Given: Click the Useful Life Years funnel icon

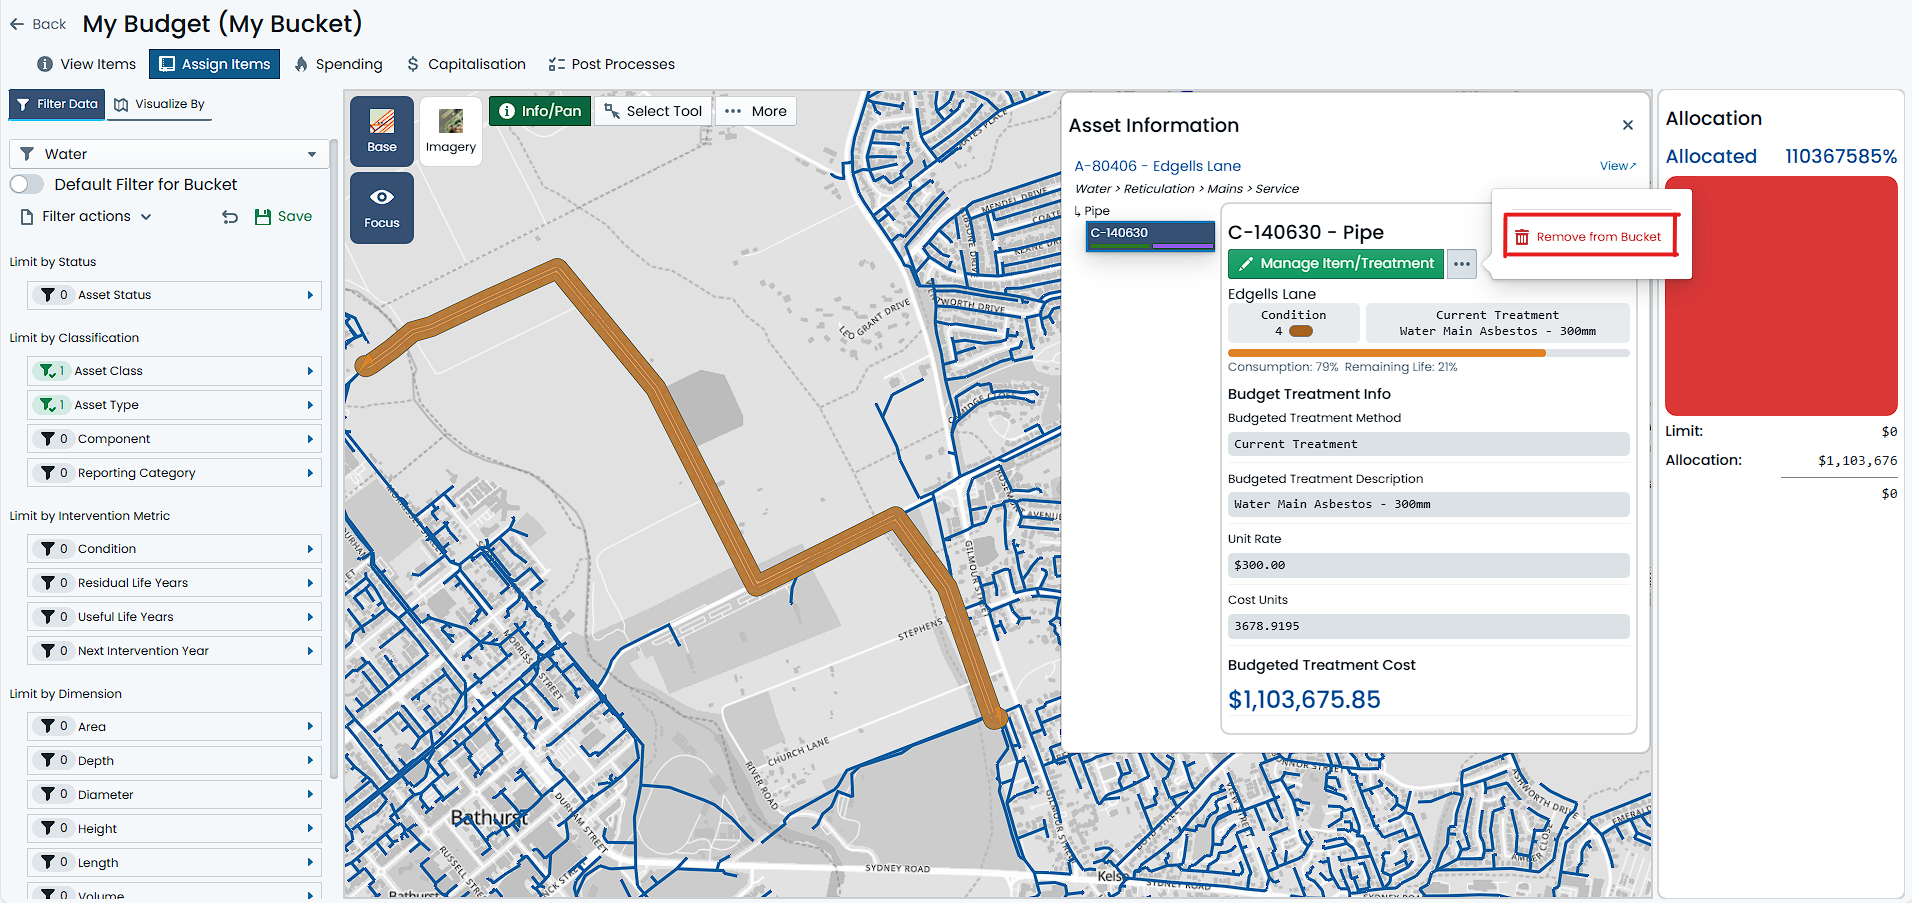Looking at the screenshot, I should [x=47, y=617].
